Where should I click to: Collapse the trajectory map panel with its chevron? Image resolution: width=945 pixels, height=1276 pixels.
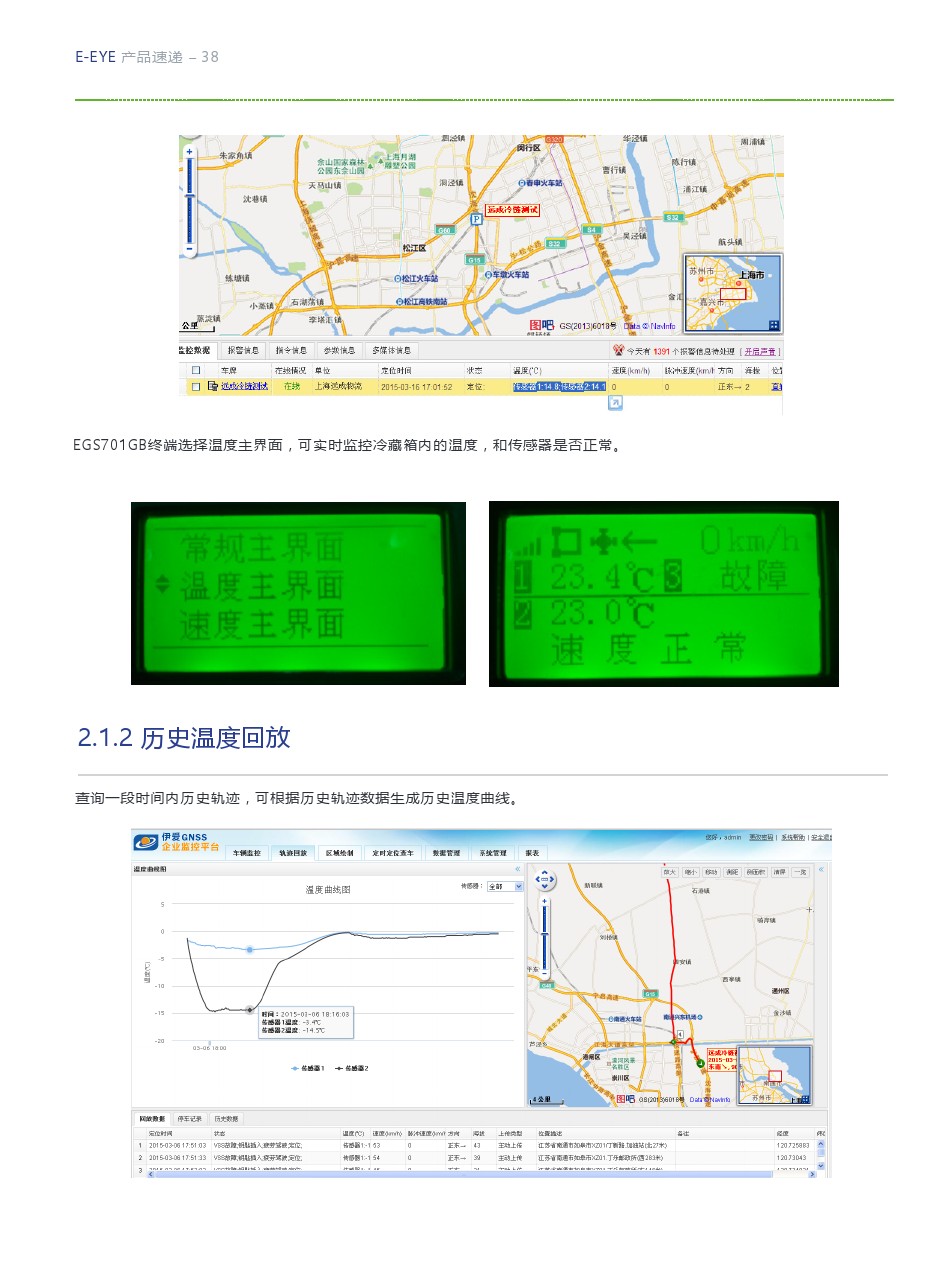pos(821,869)
